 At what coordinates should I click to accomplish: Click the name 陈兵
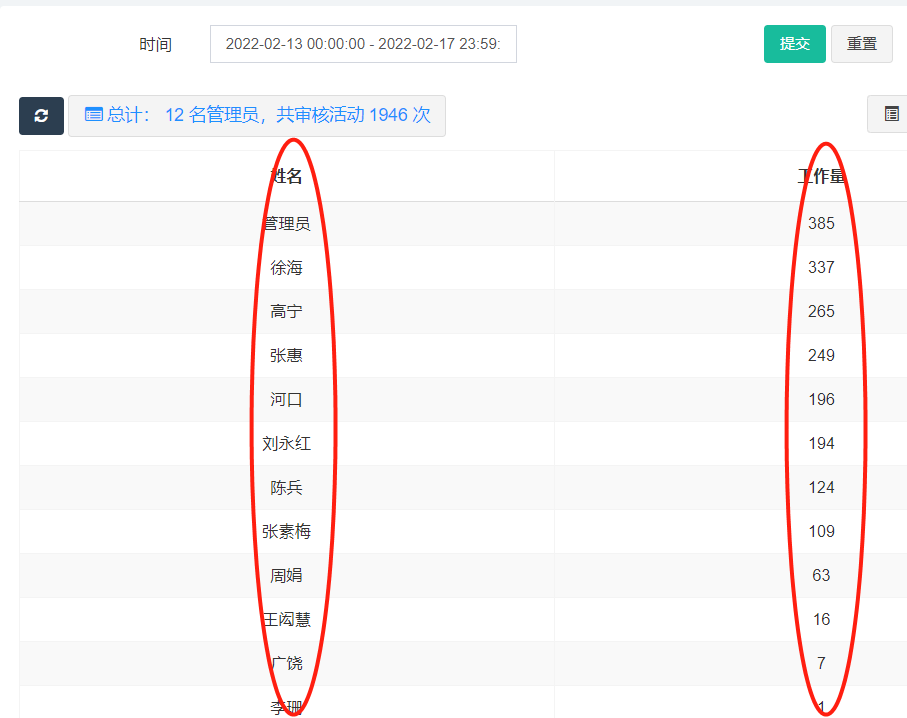286,487
